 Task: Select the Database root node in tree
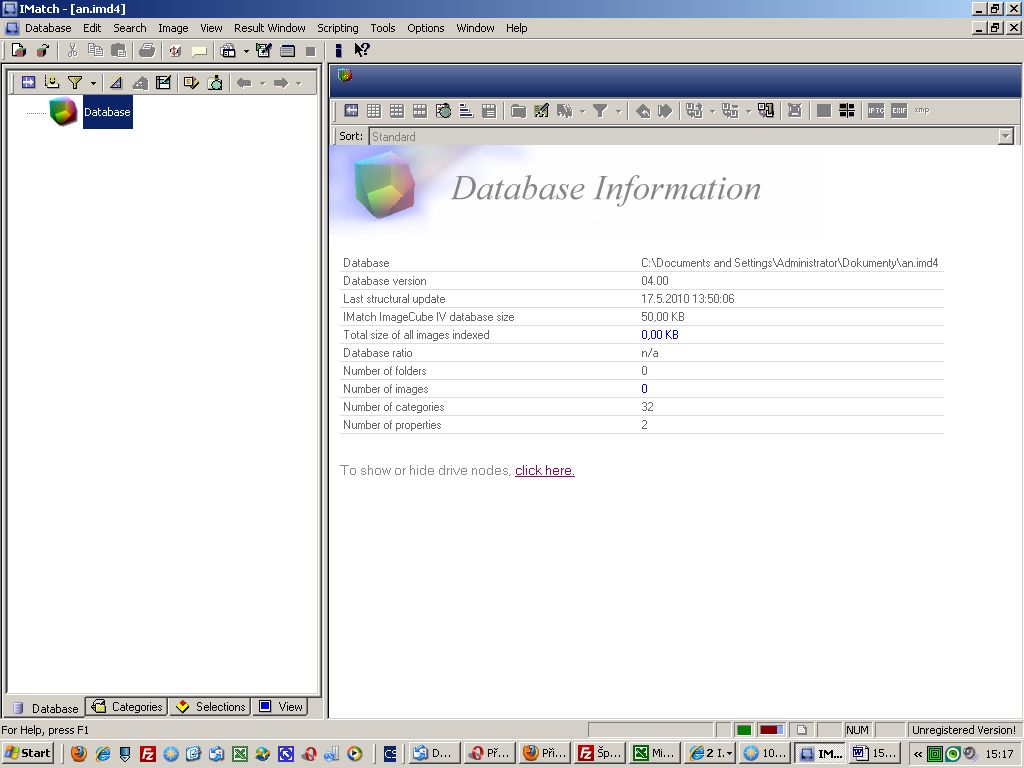[x=106, y=112]
